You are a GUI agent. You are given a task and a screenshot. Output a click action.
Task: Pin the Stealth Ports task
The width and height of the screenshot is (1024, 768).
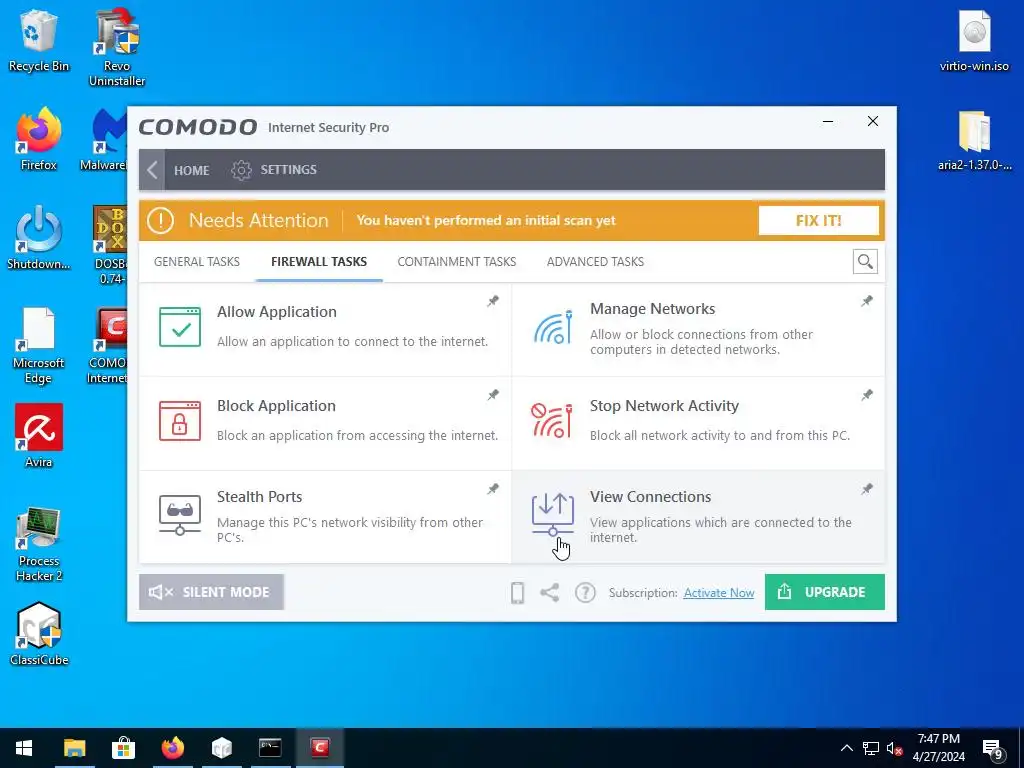point(493,489)
